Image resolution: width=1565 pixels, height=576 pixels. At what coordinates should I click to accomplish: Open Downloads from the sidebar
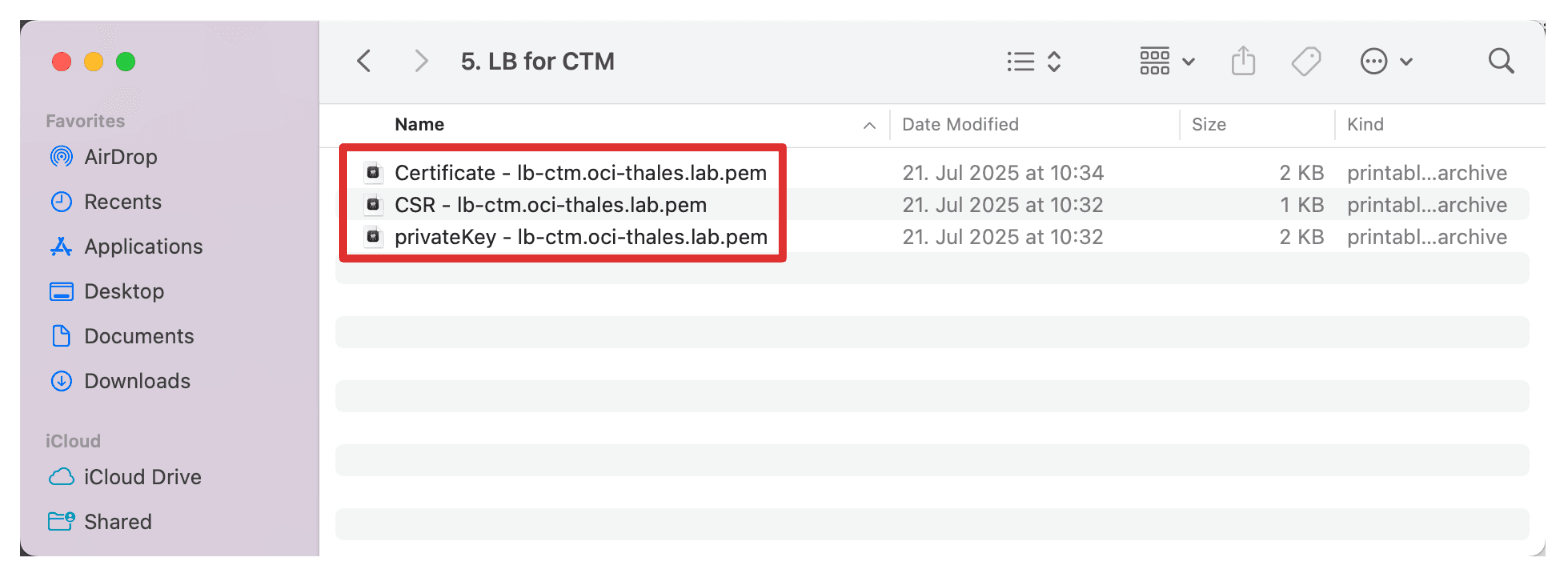pyautogui.click(x=120, y=381)
